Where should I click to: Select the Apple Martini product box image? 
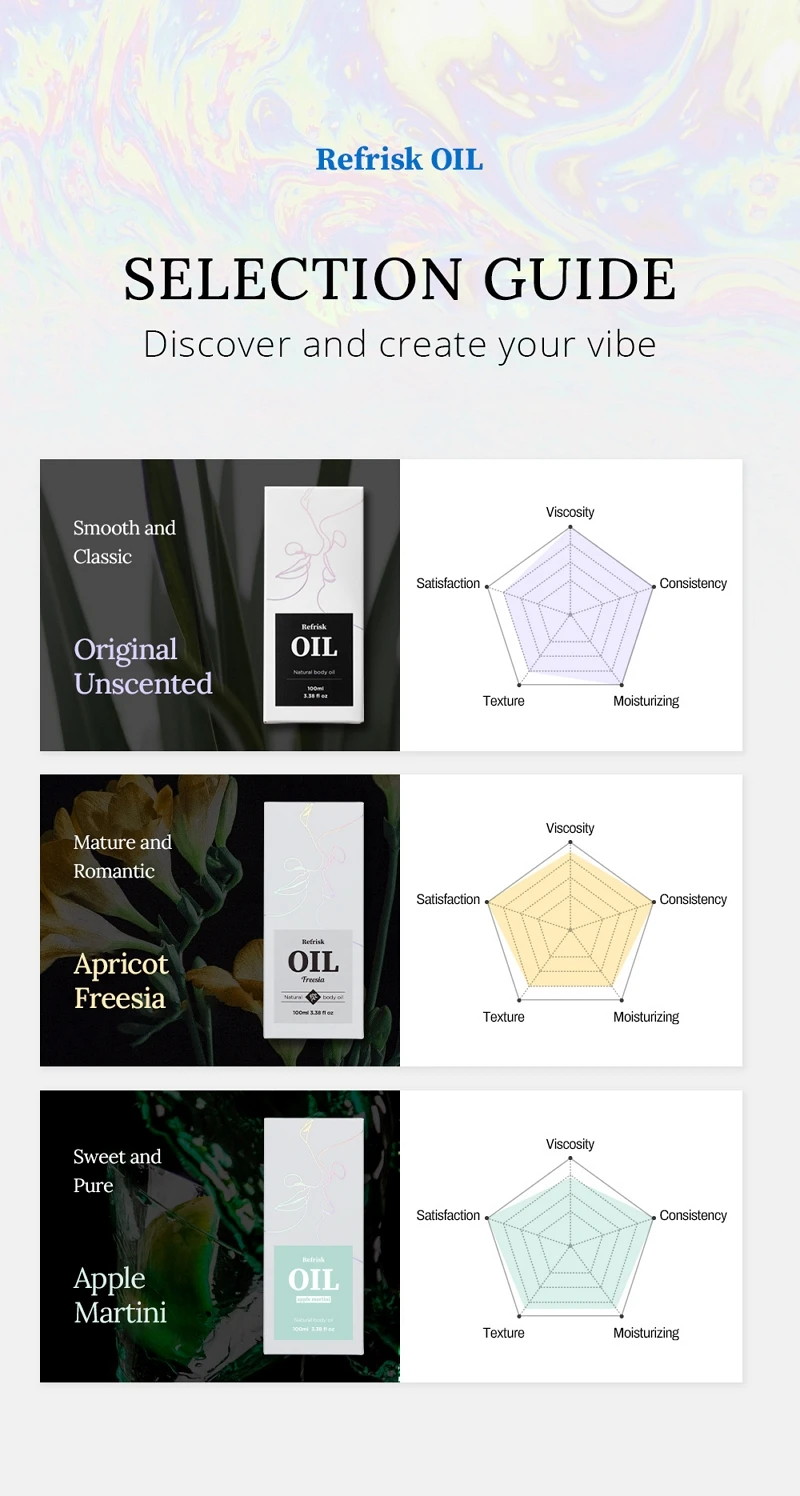313,1236
